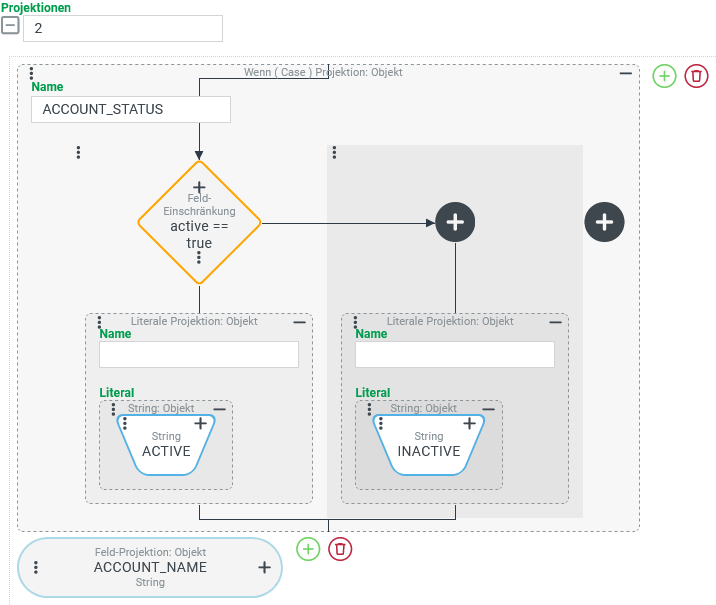The height and width of the screenshot is (605, 716).
Task: Add case using dark plus in grey column
Action: [455, 222]
